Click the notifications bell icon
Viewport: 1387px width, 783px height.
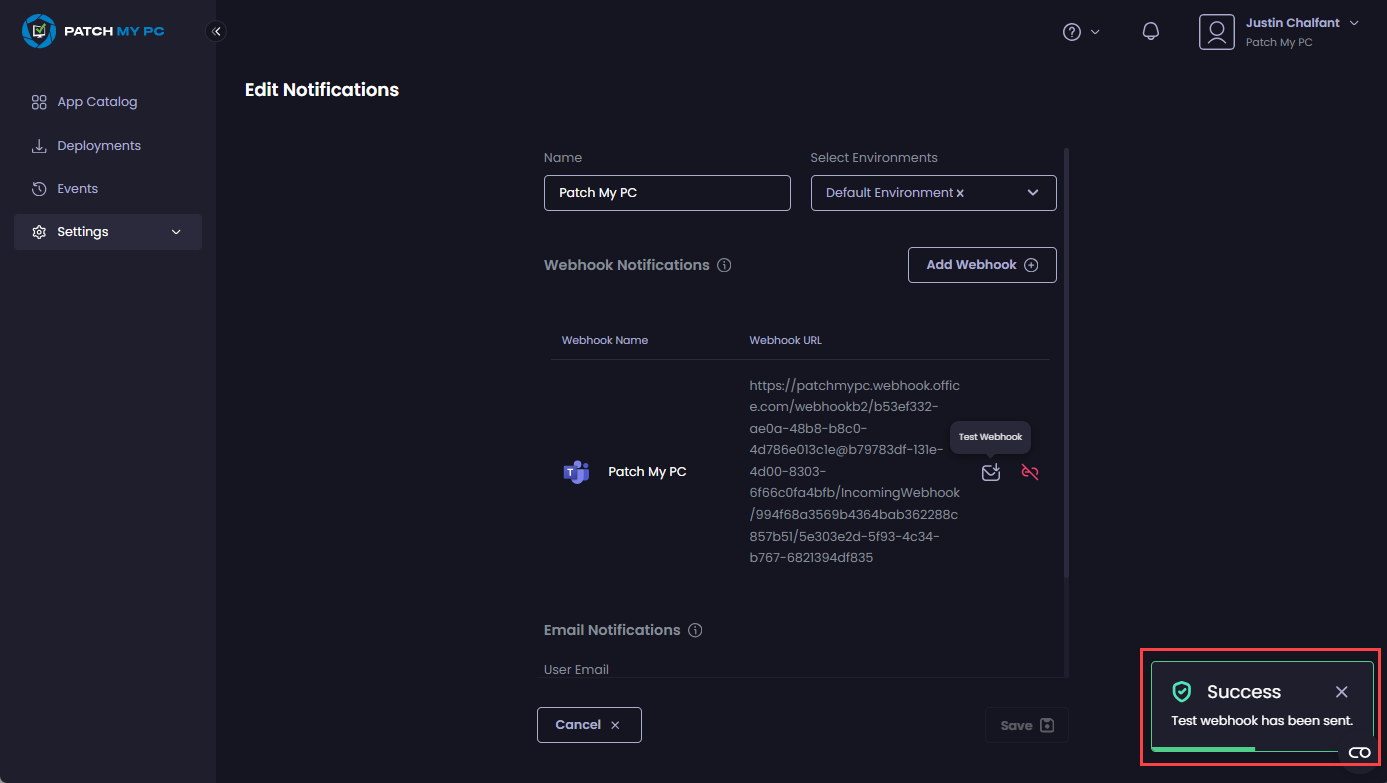tap(1150, 32)
